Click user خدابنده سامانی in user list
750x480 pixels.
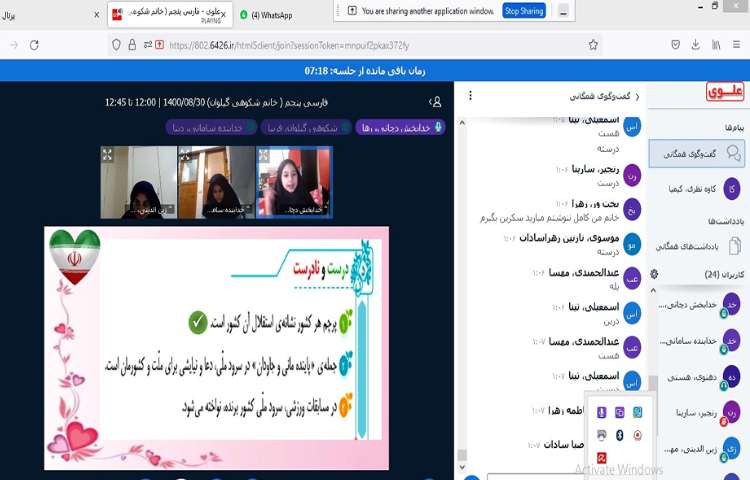[698, 341]
